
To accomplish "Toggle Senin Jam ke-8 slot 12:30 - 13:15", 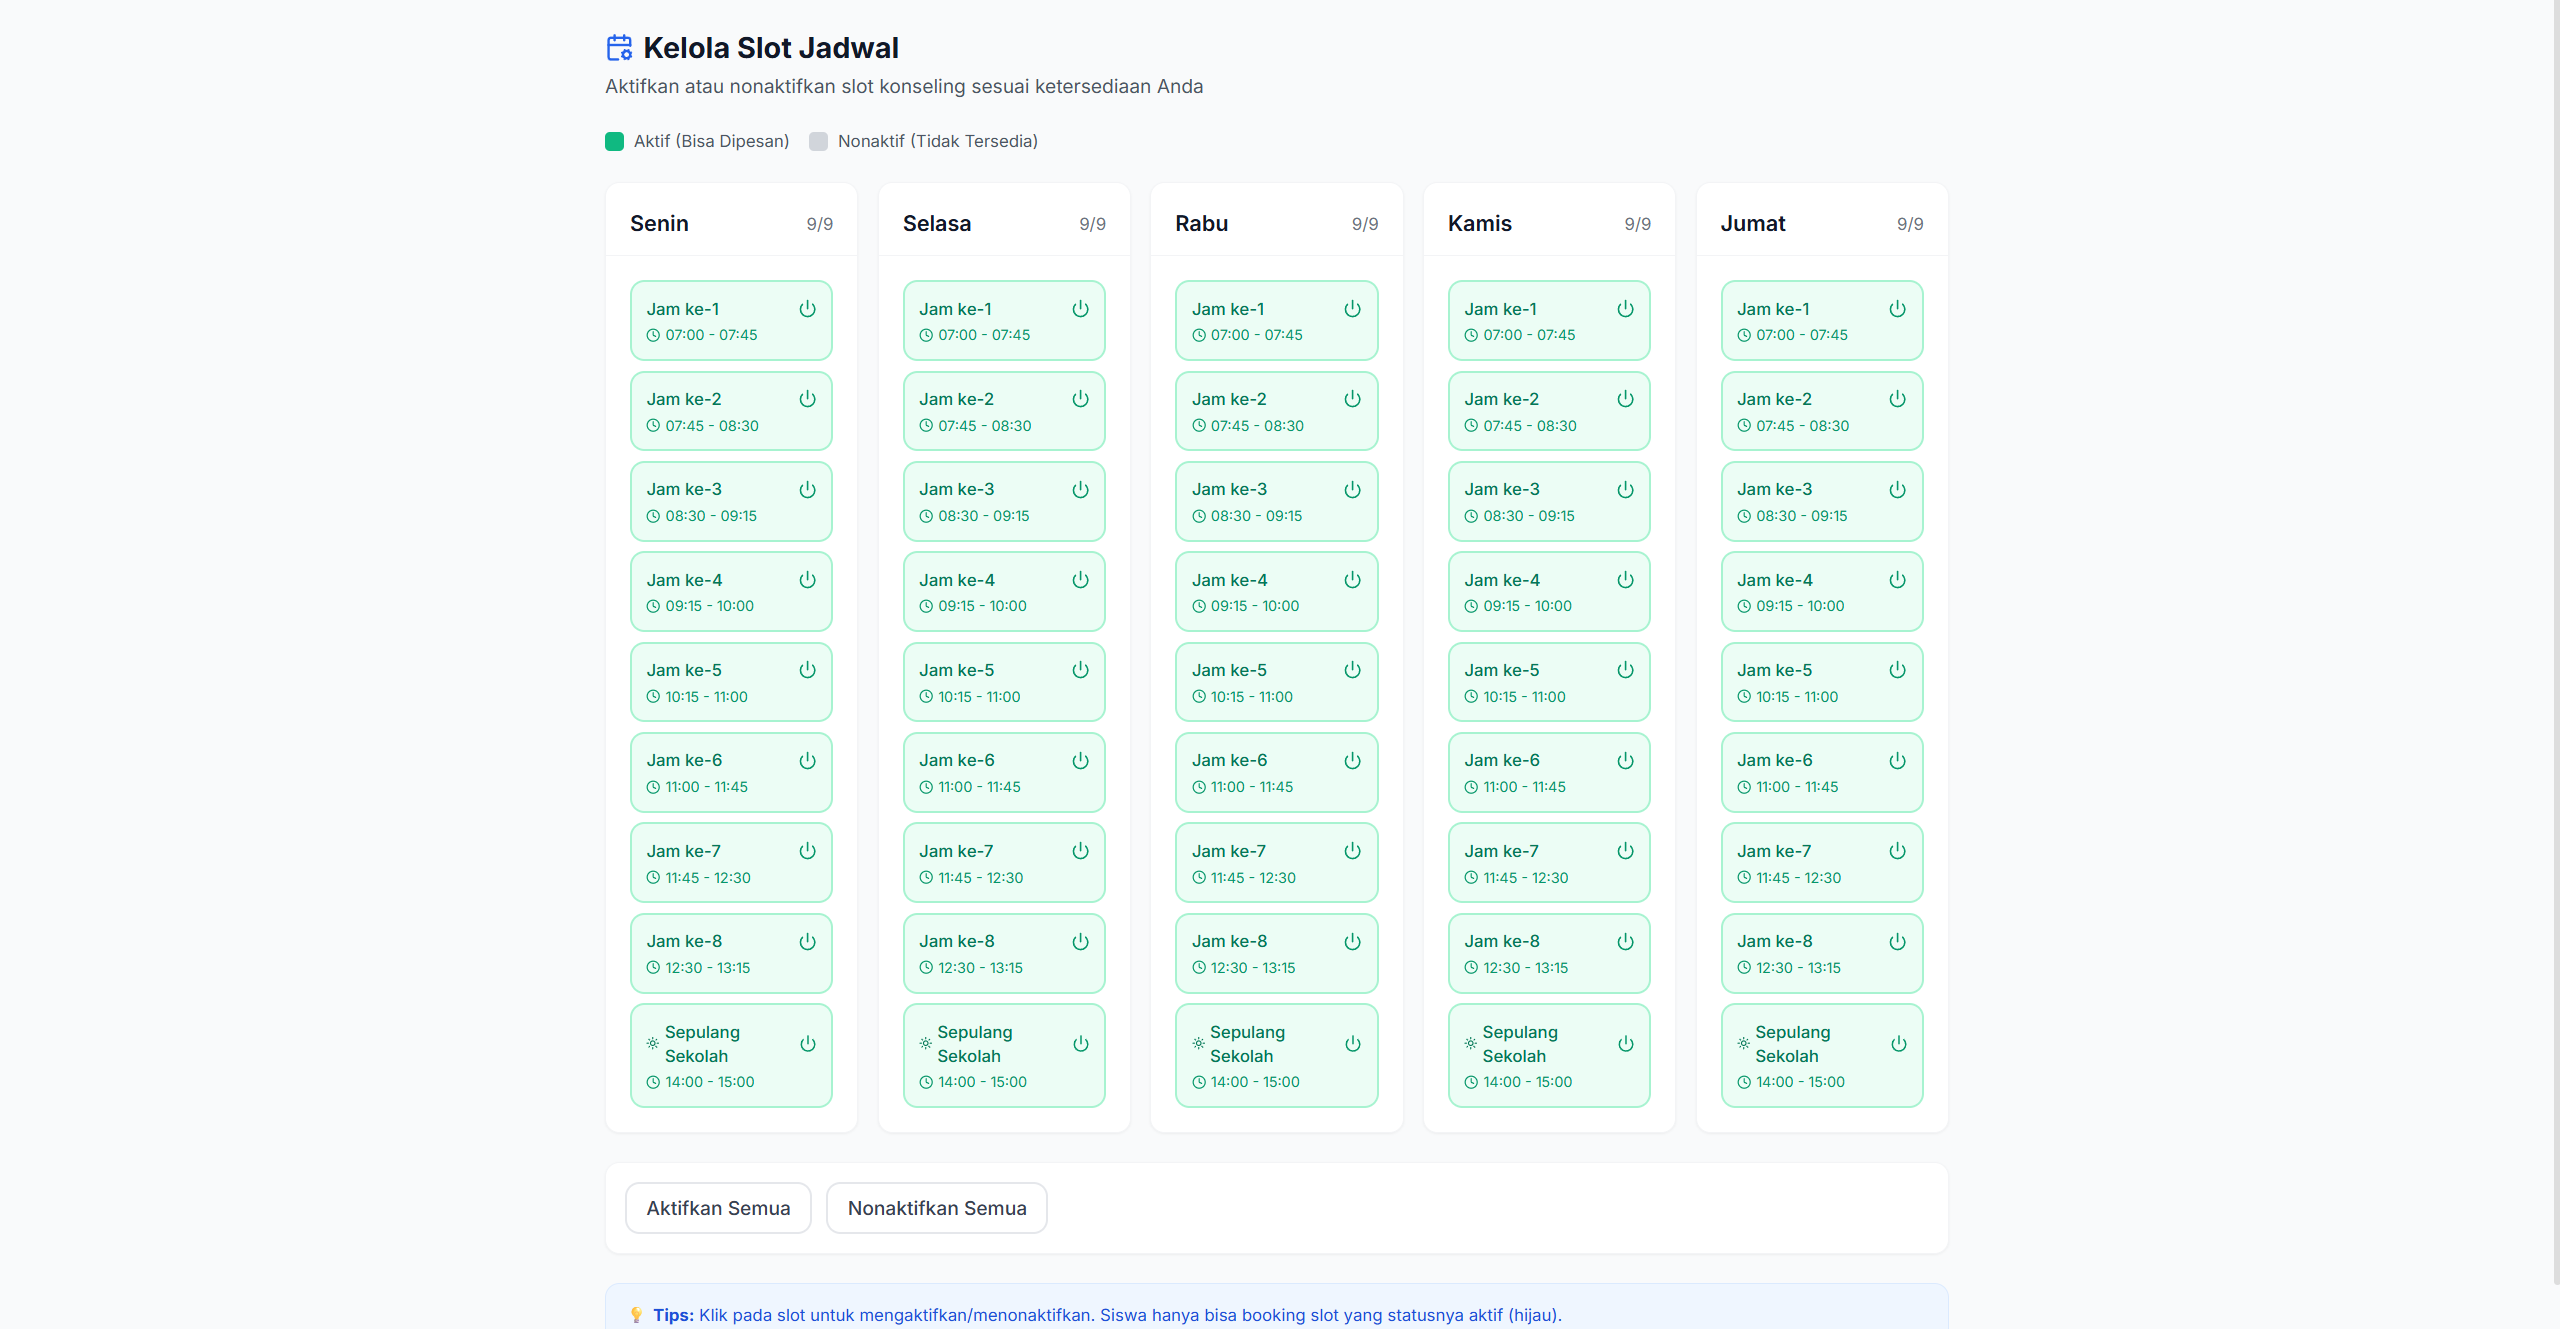I will [x=730, y=953].
